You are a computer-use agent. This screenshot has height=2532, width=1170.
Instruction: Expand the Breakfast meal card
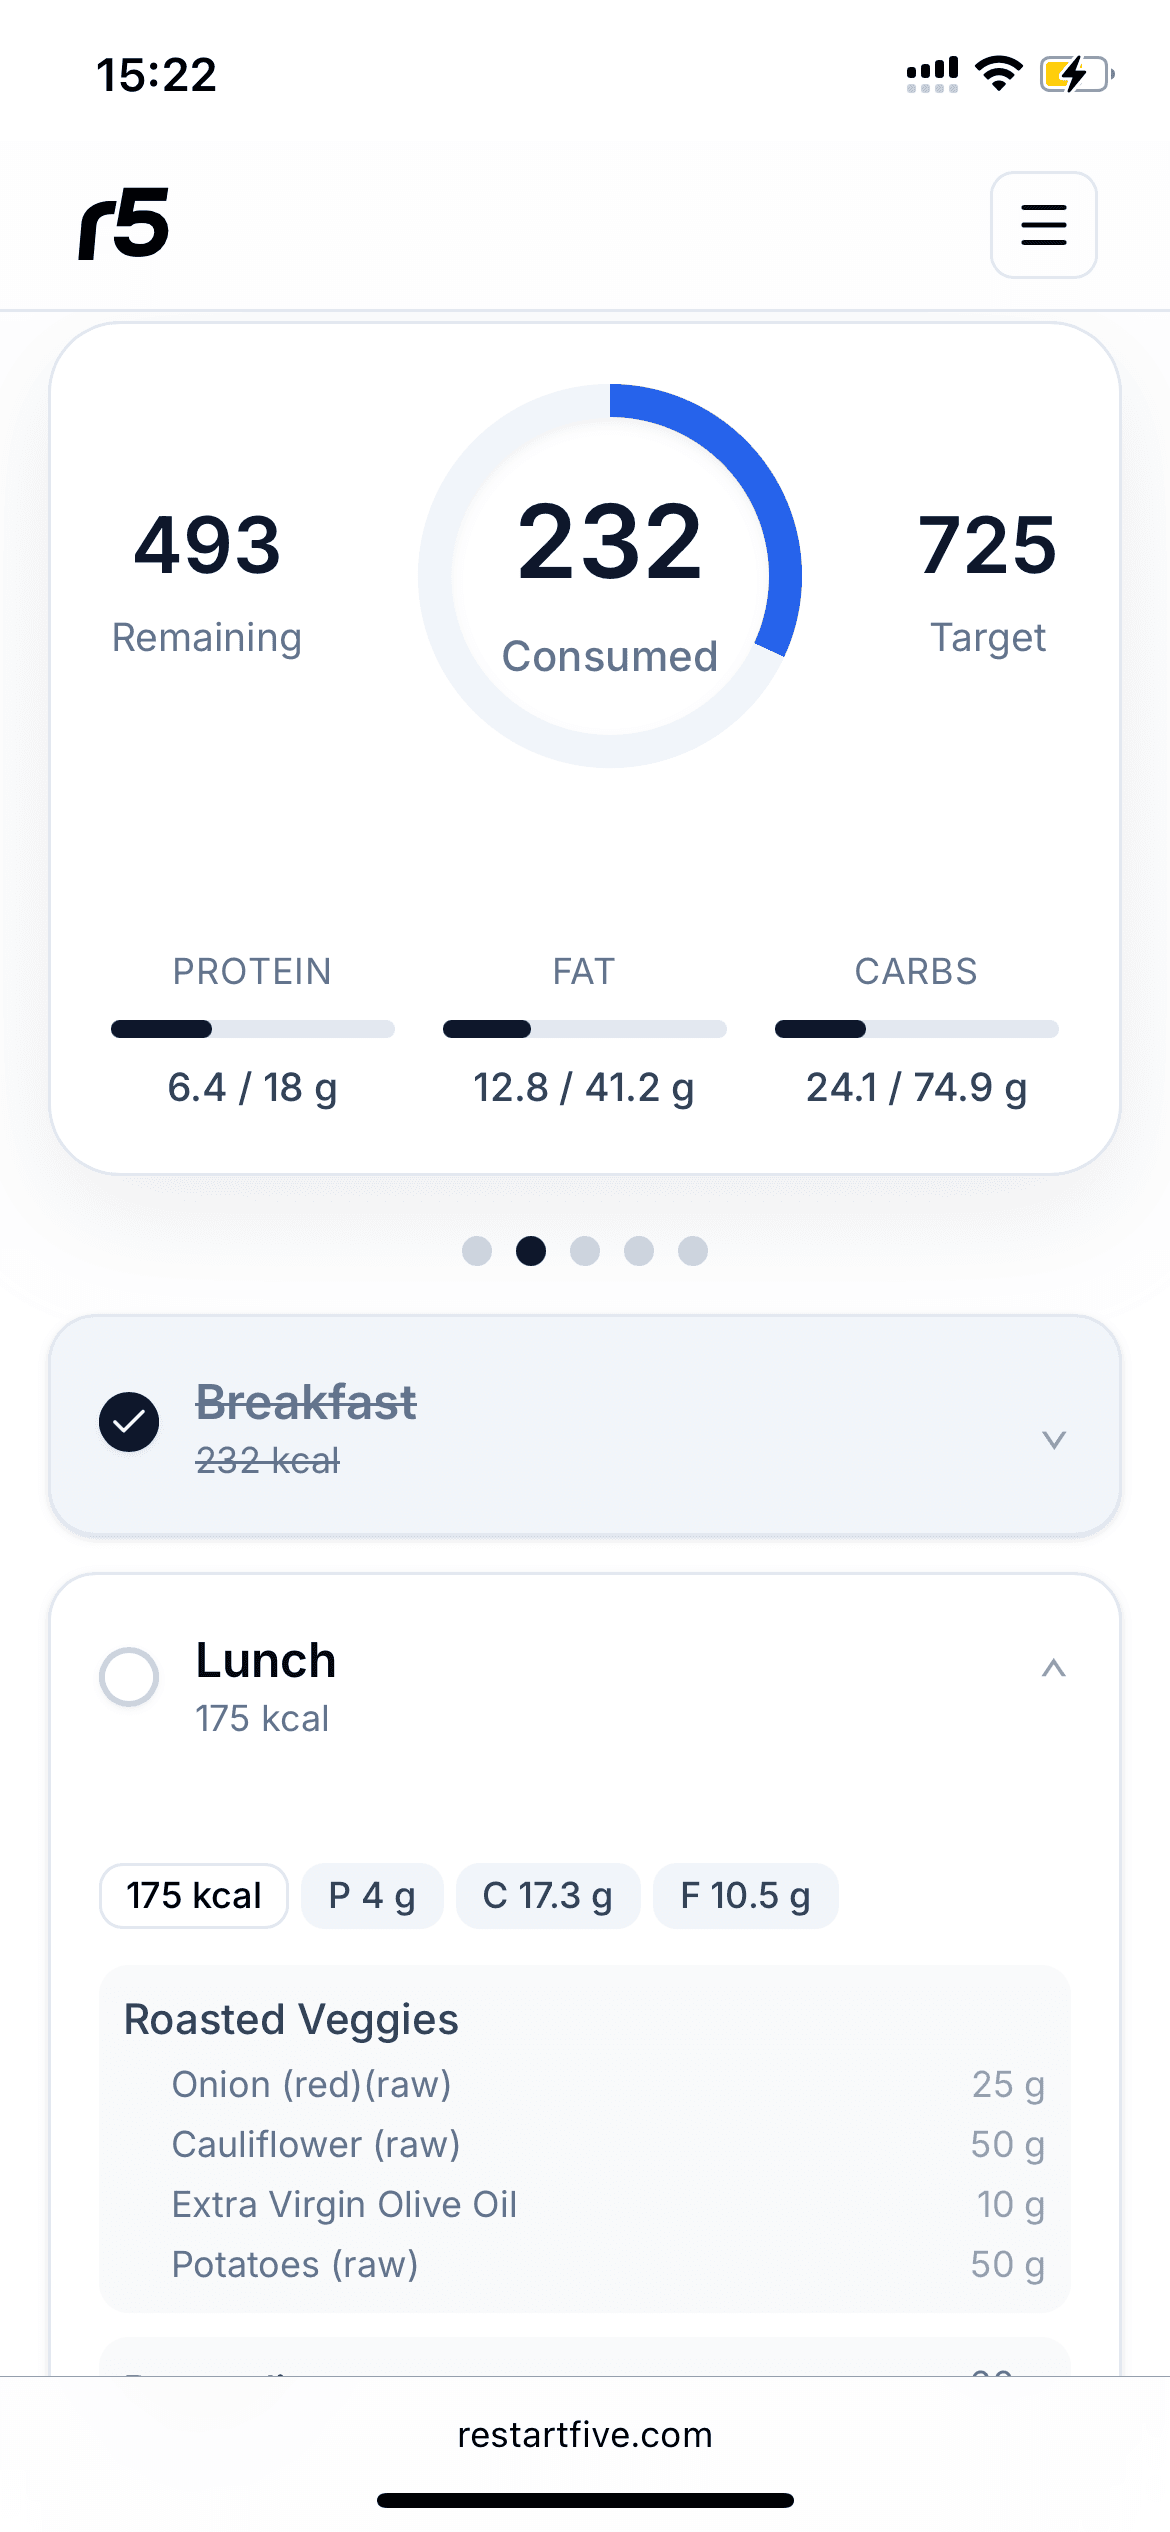tap(1053, 1439)
